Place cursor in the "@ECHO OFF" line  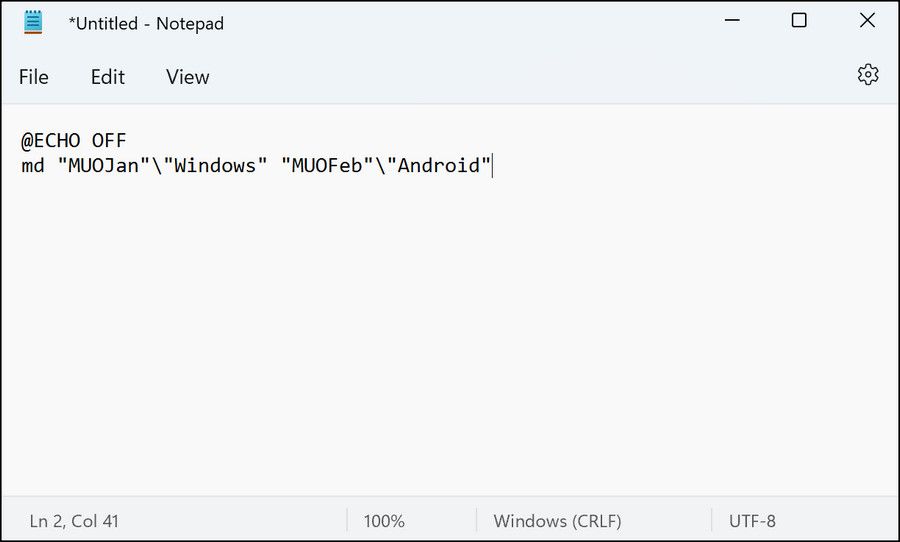coord(73,140)
